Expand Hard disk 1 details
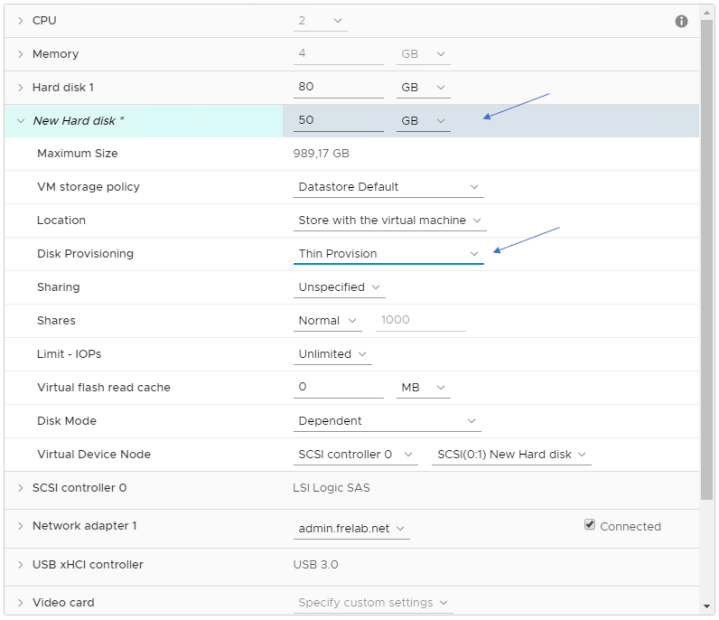This screenshot has height=620, width=719. tap(20, 88)
